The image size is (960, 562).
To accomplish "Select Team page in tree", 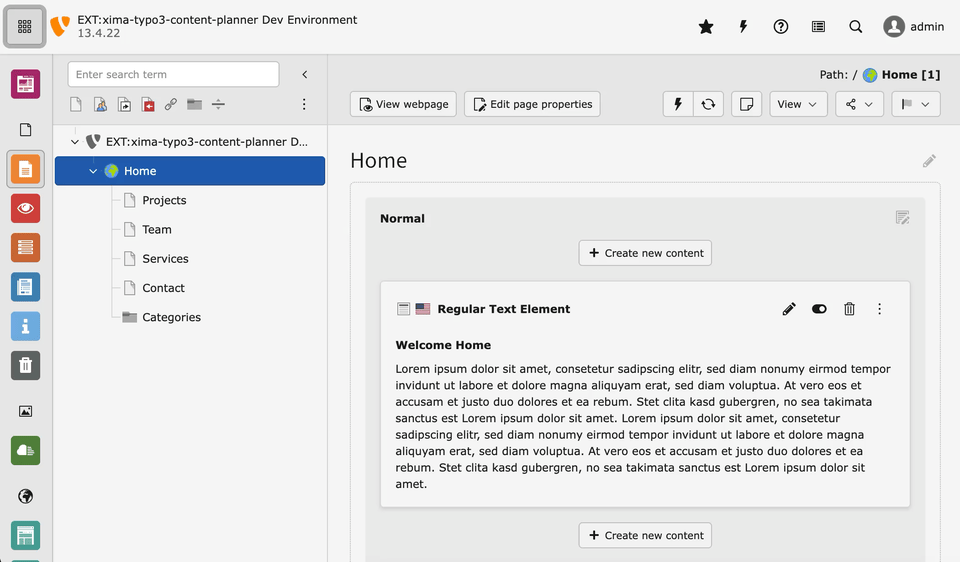I will (x=157, y=230).
